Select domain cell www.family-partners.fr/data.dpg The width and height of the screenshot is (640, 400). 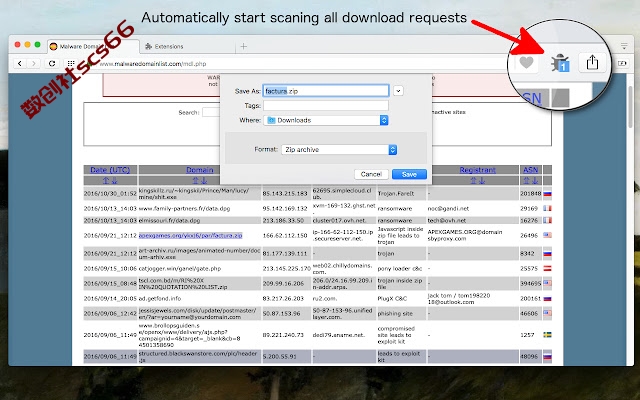click(x=184, y=209)
